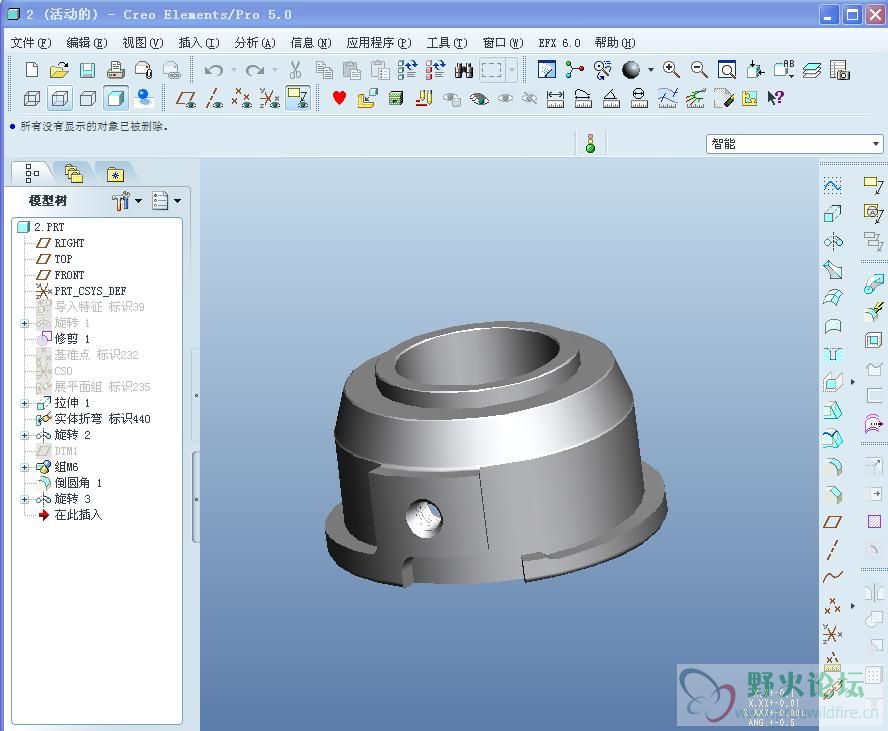Image resolution: width=888 pixels, height=731 pixels.
Task: Click the 在此插入 marker
Action: tap(78, 515)
